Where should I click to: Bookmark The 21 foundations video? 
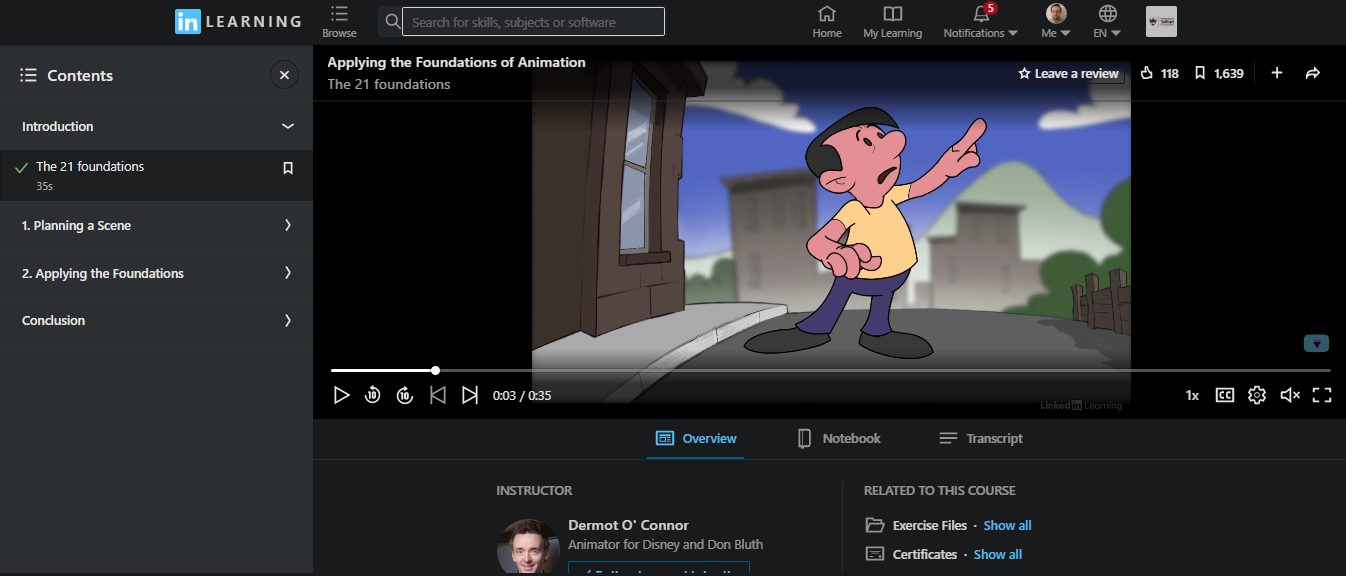288,168
